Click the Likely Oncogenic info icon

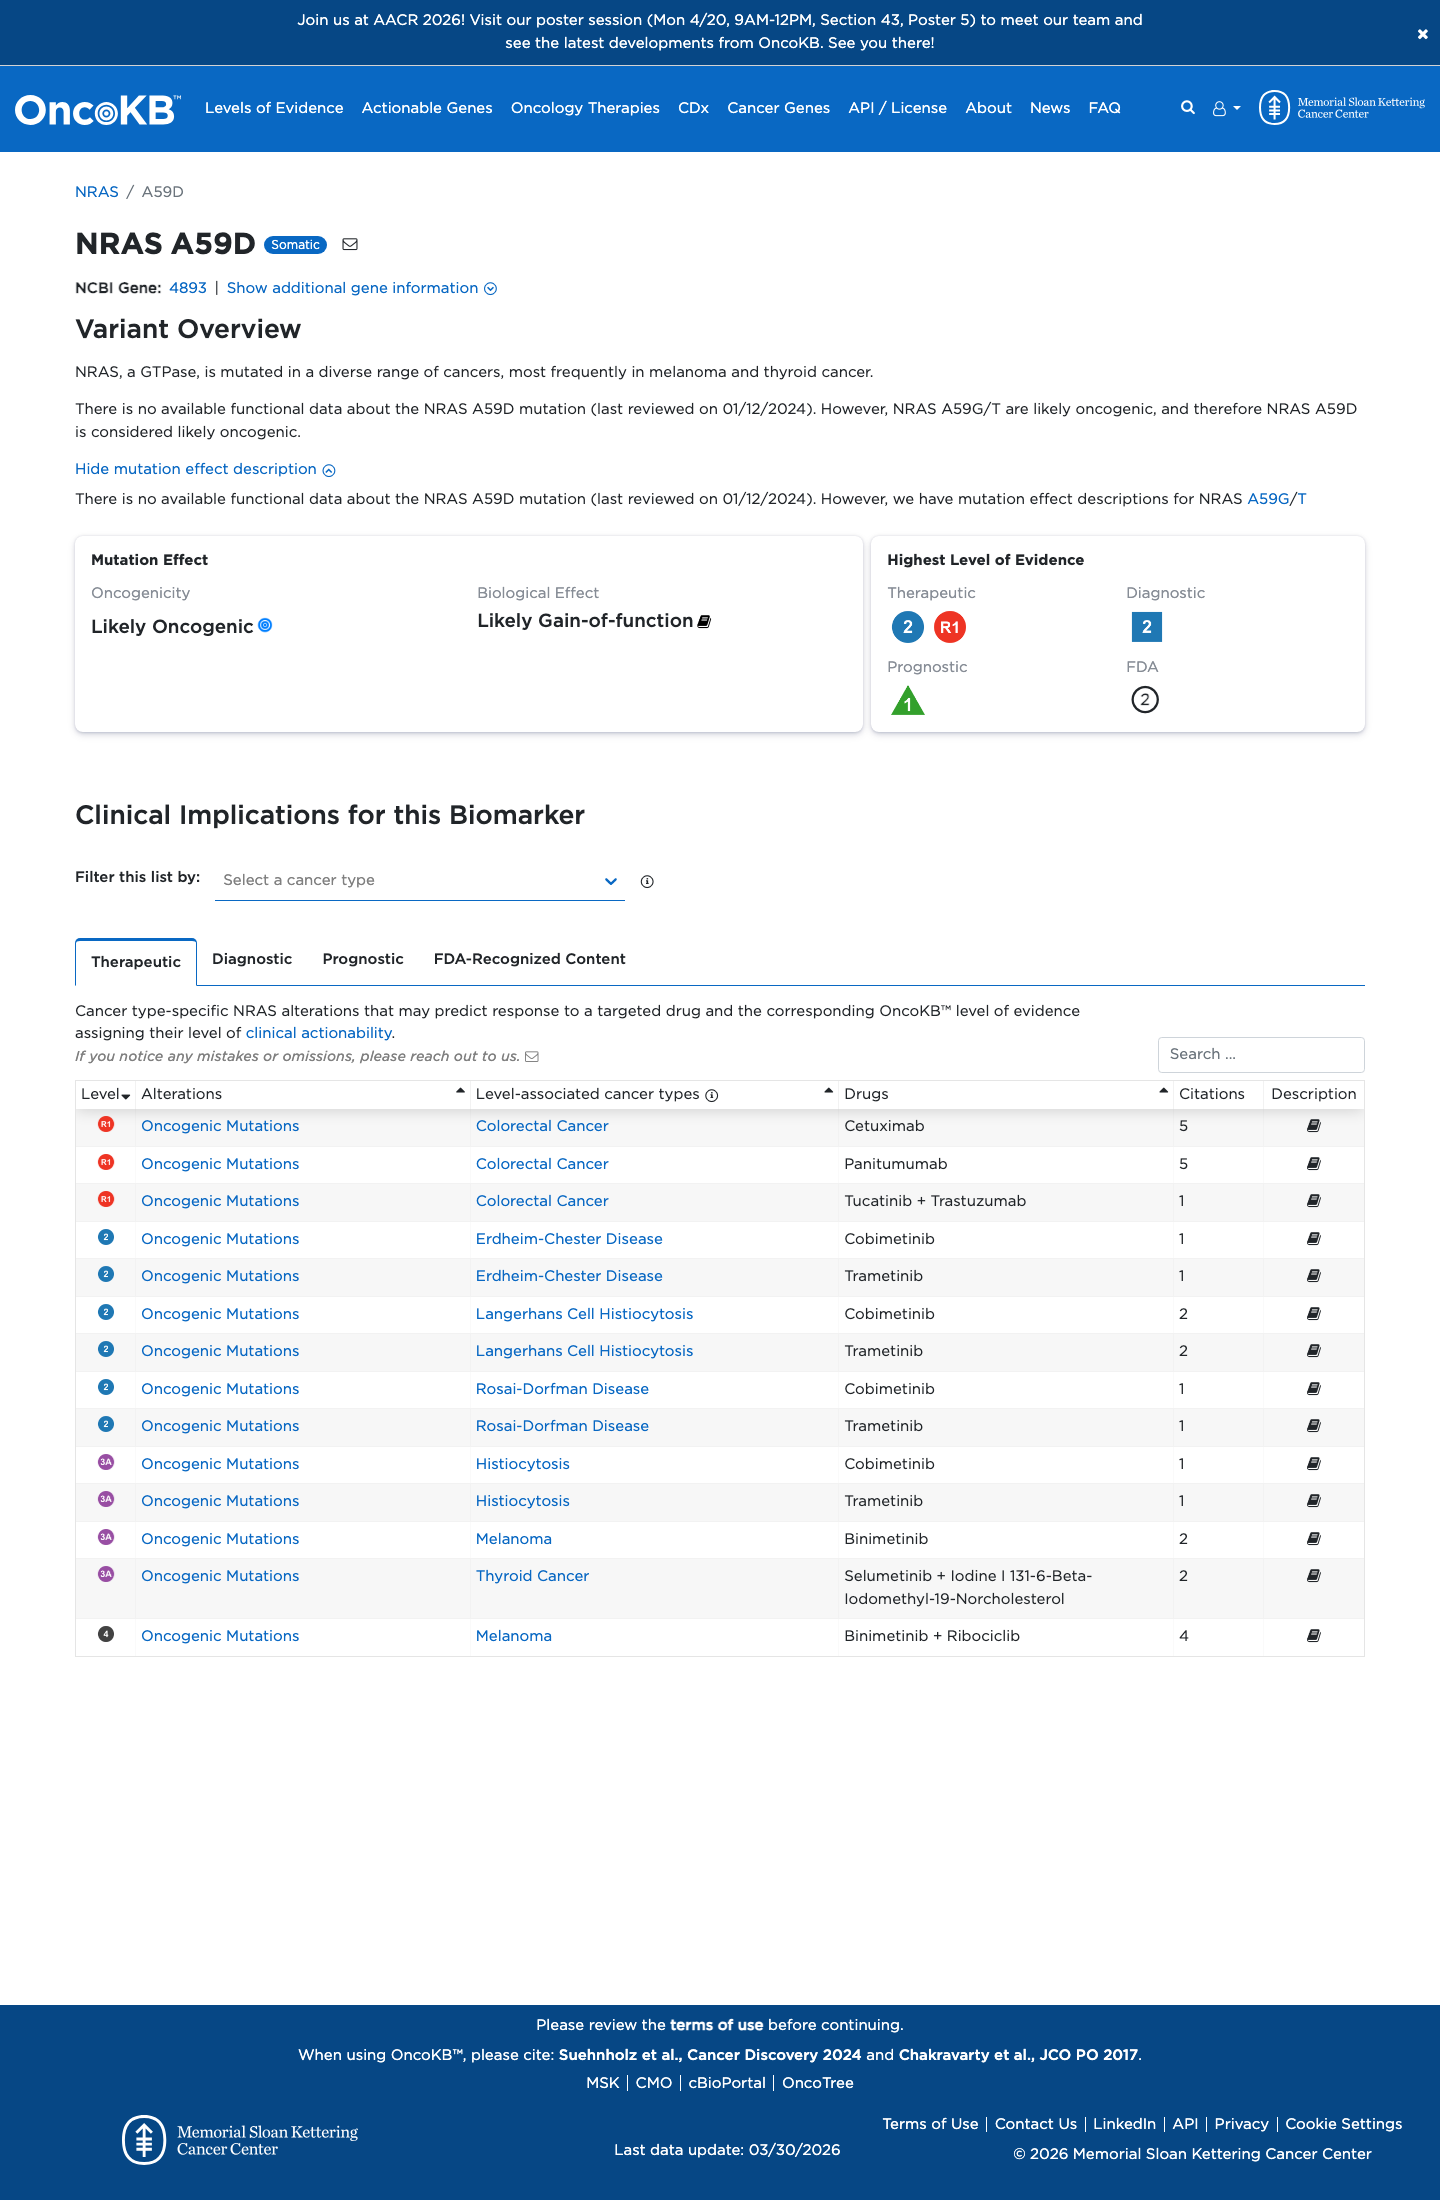[265, 625]
